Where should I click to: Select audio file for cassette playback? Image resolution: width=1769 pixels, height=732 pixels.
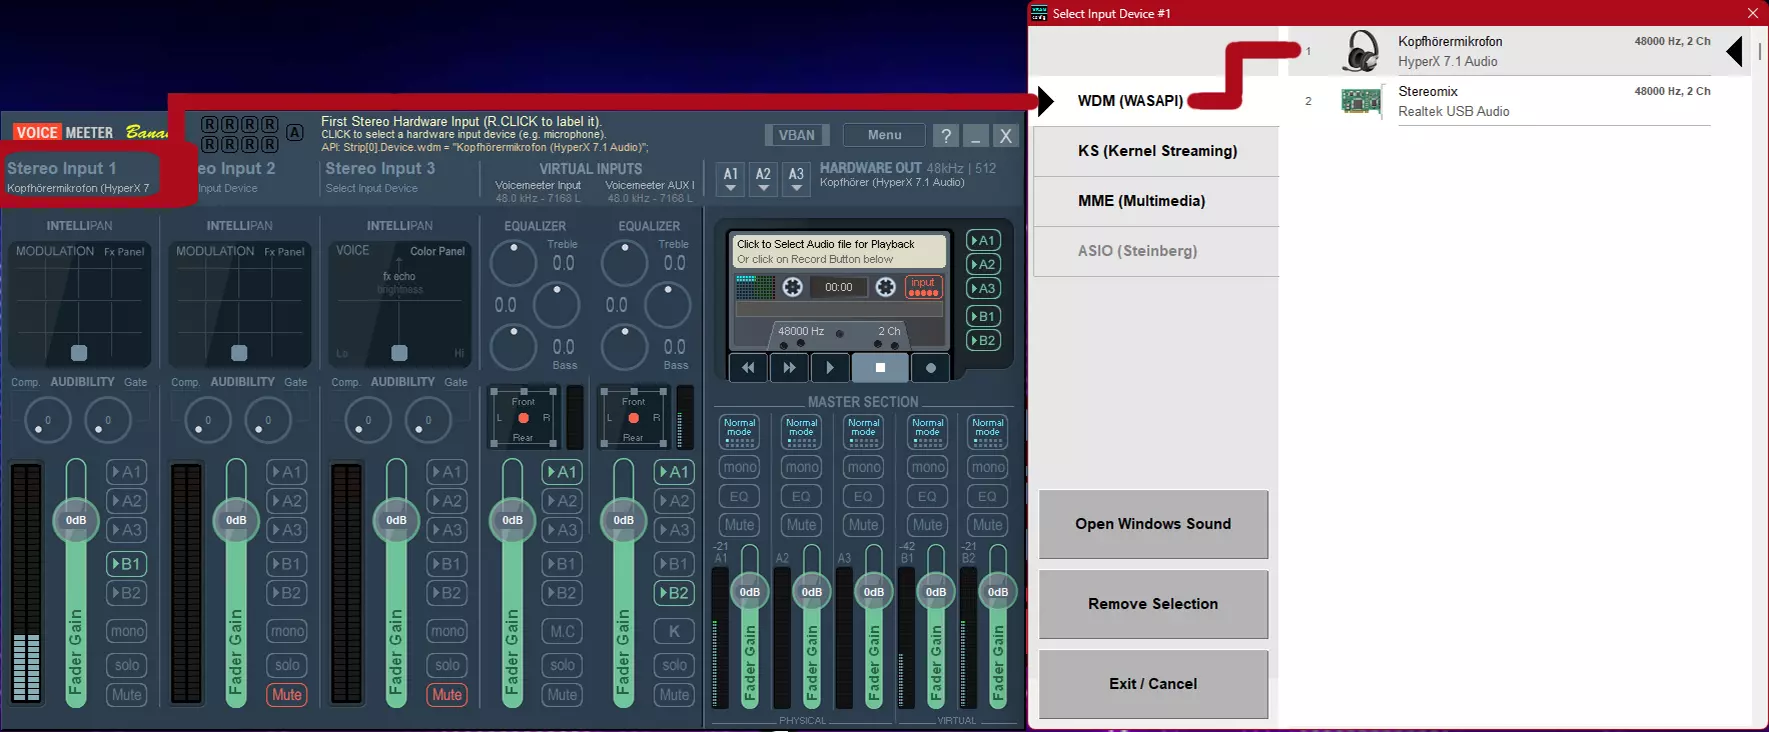pyautogui.click(x=838, y=251)
